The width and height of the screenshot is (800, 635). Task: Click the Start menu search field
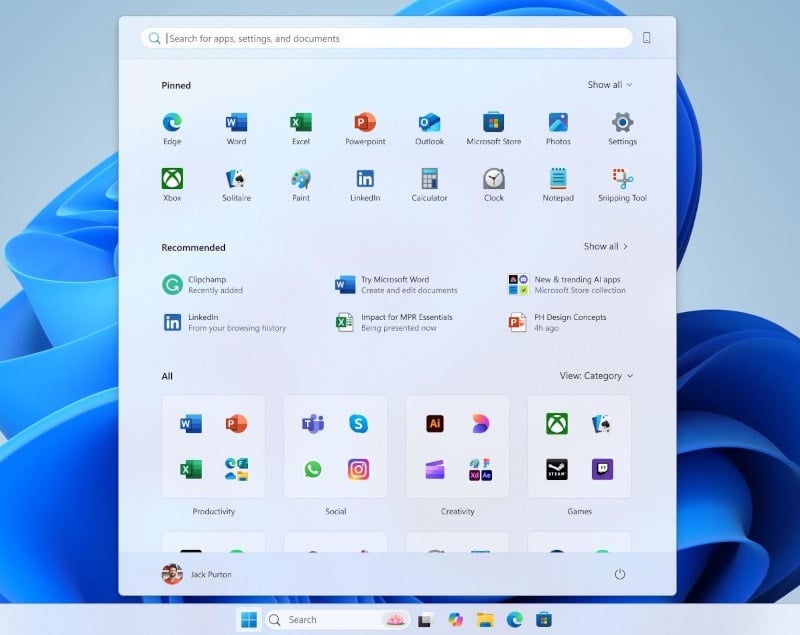click(x=386, y=38)
